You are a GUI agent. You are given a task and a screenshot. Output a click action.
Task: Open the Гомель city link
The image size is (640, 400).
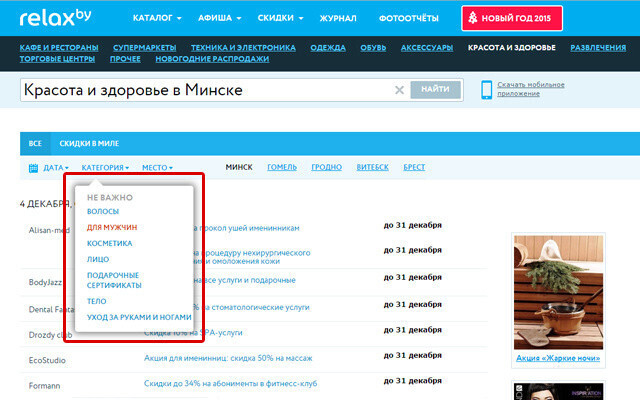pos(282,168)
